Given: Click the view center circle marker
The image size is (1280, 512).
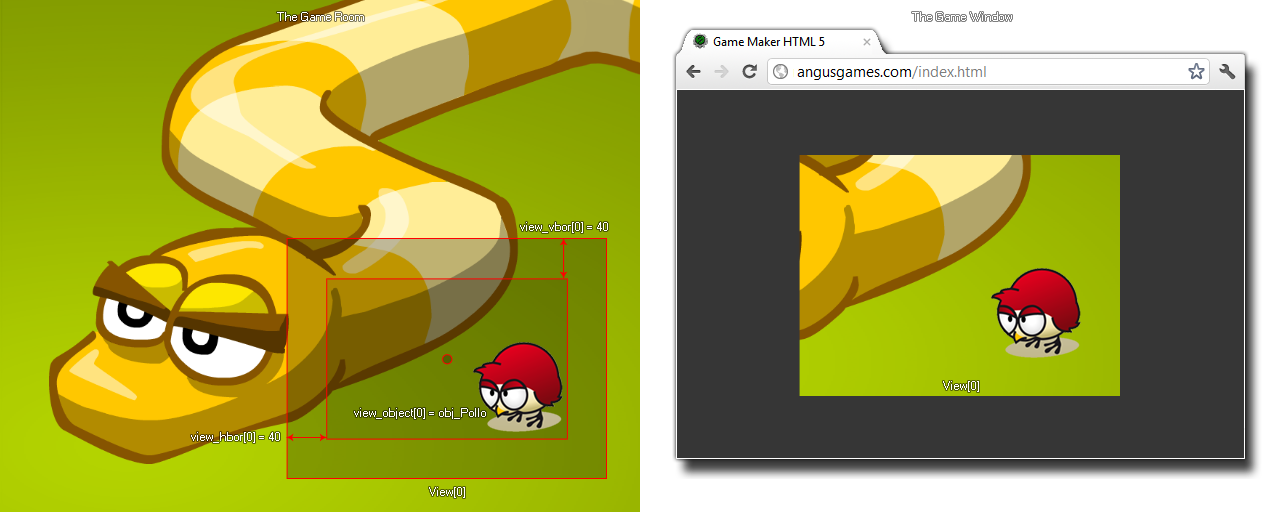Looking at the screenshot, I should (447, 359).
